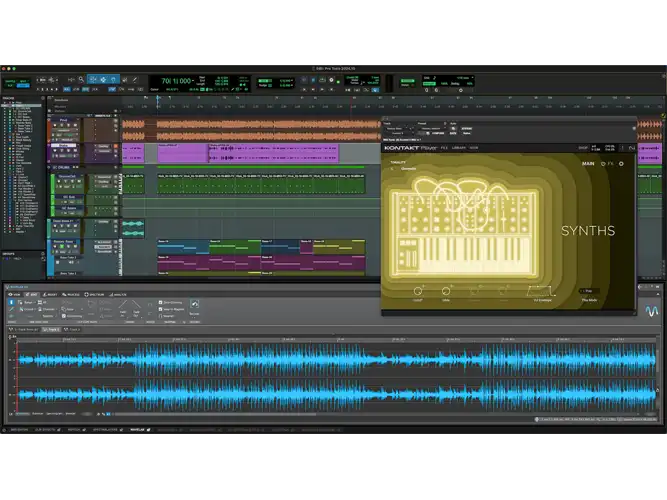Switch to WaveLab VIEW tab
This screenshot has width=667, height=500.
click(x=14, y=294)
